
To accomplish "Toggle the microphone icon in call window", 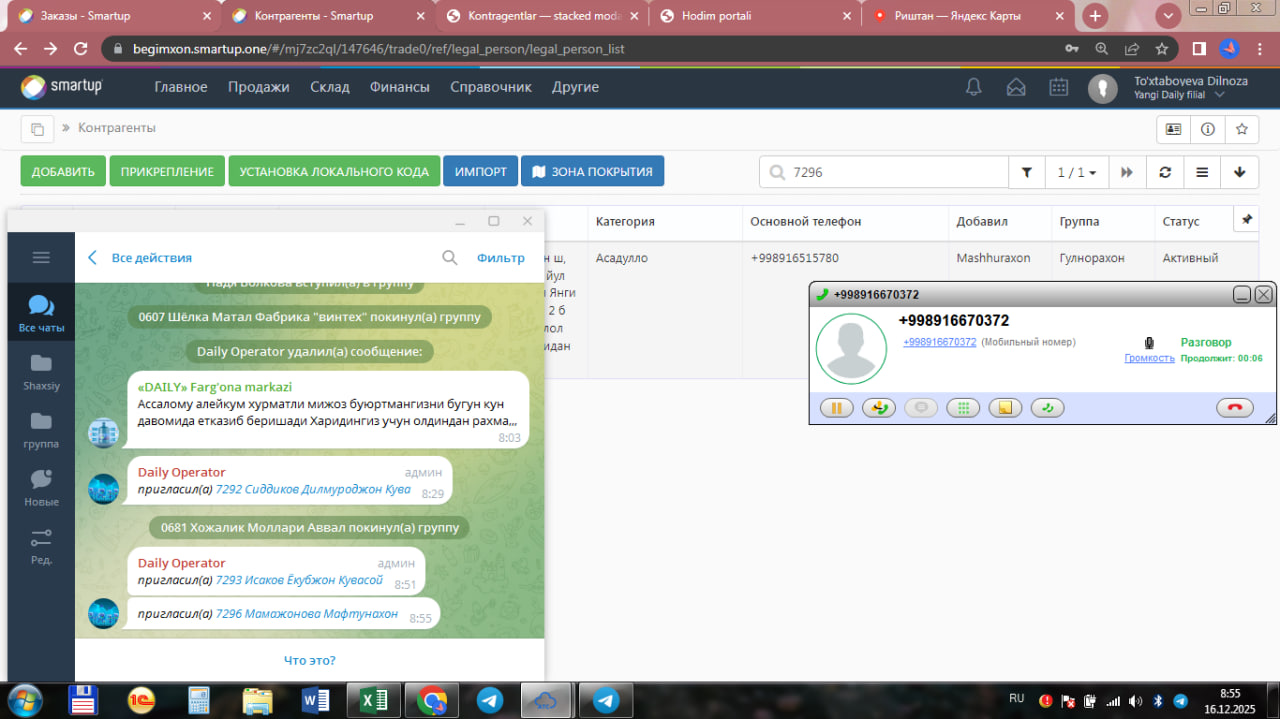I will [x=1149, y=343].
